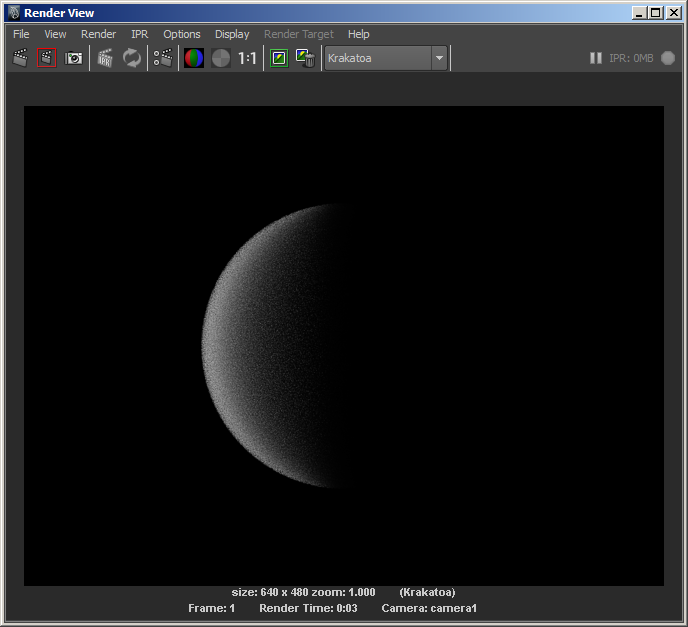Click the rendered sphere image

[x=344, y=346]
